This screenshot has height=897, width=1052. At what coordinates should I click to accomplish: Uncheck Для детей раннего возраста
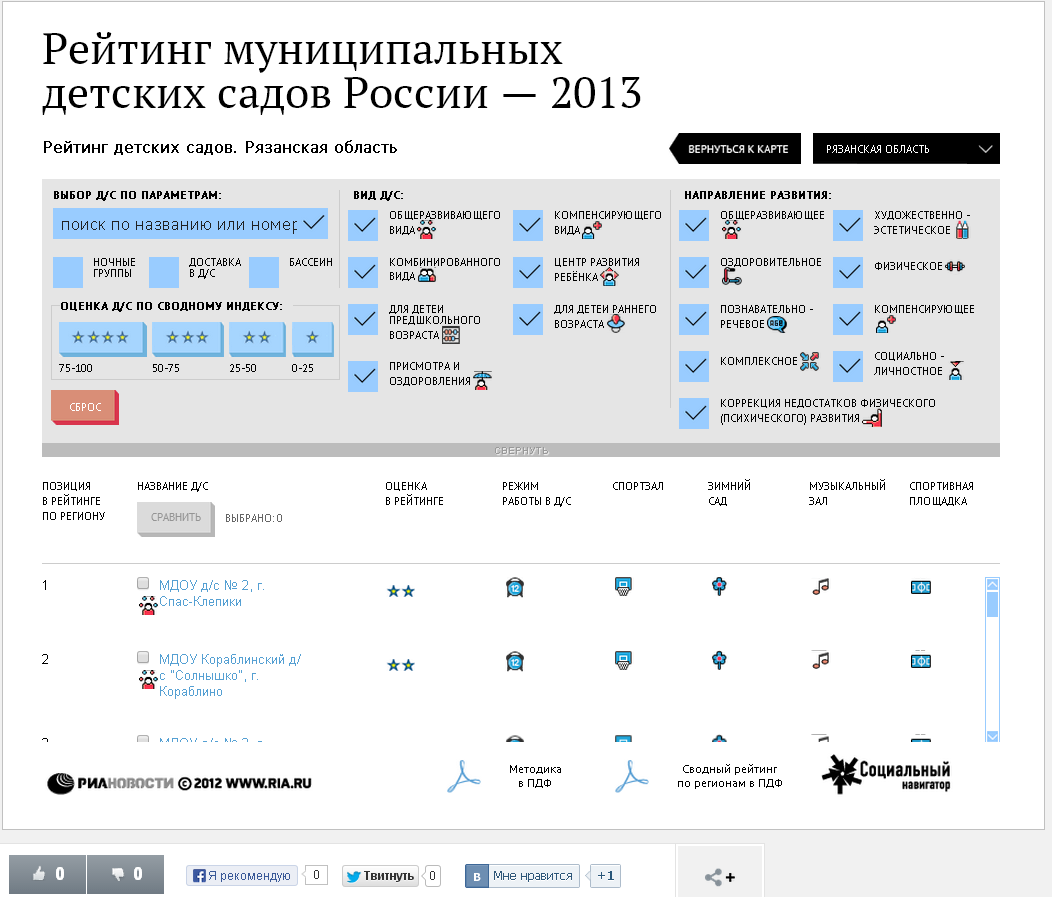(528, 319)
